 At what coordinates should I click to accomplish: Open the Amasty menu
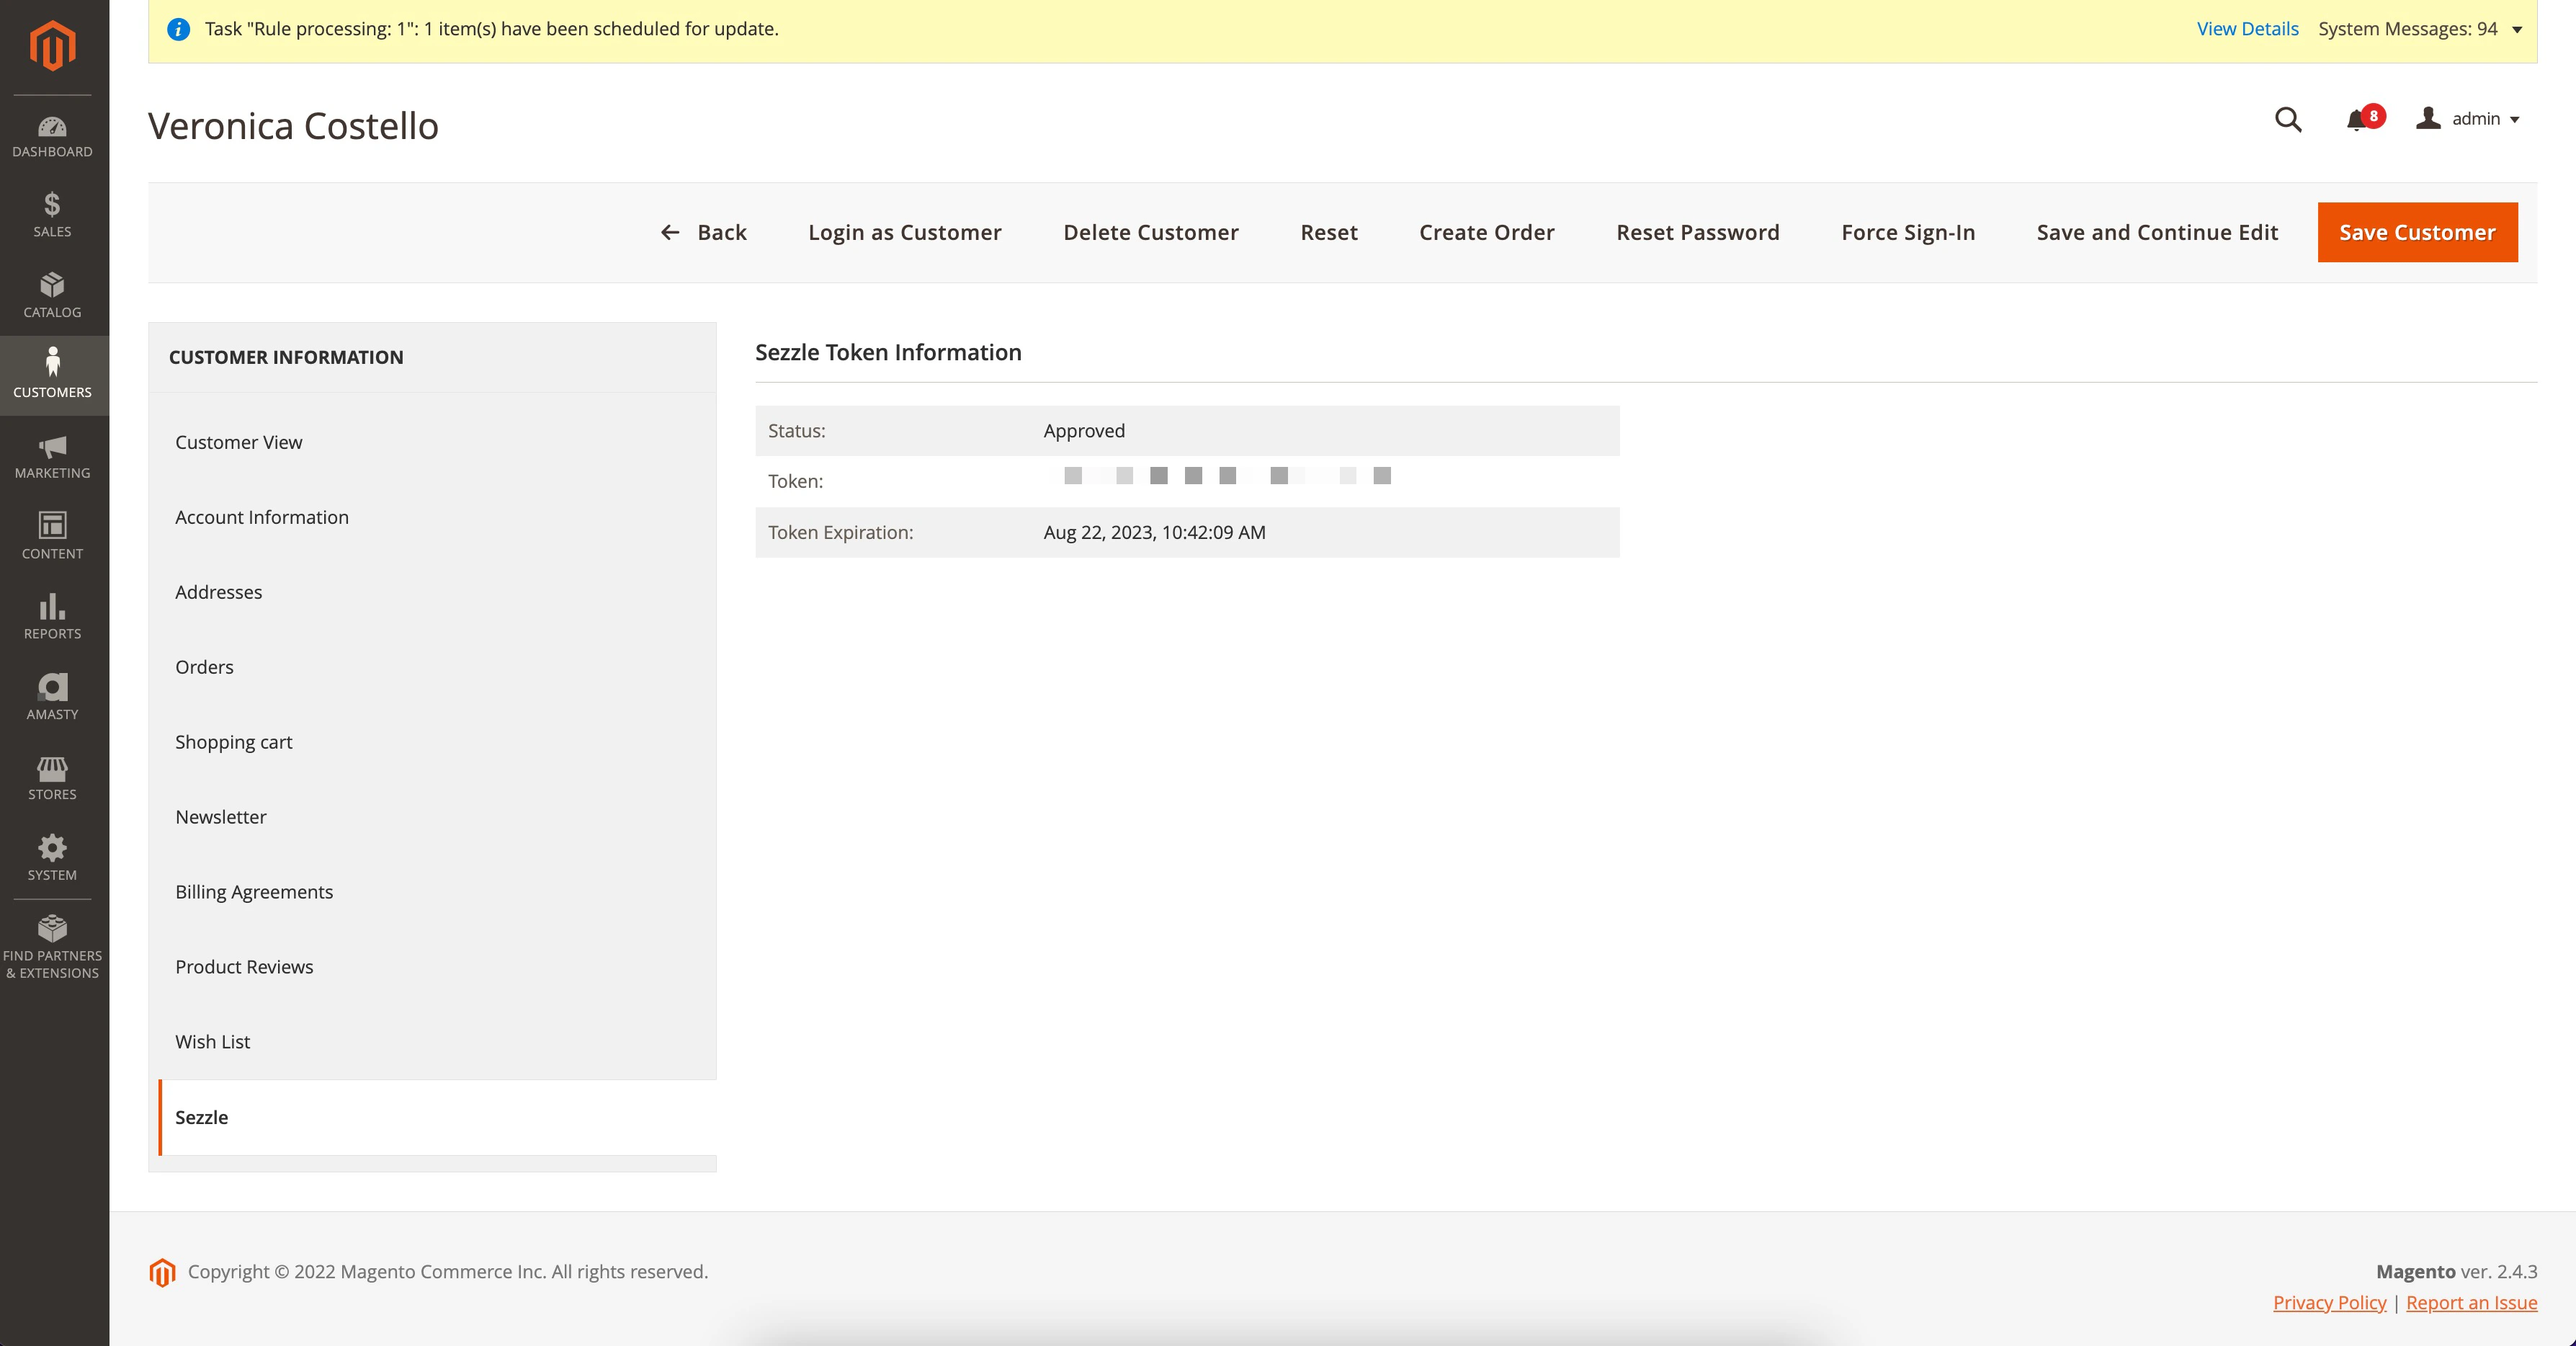(x=53, y=697)
